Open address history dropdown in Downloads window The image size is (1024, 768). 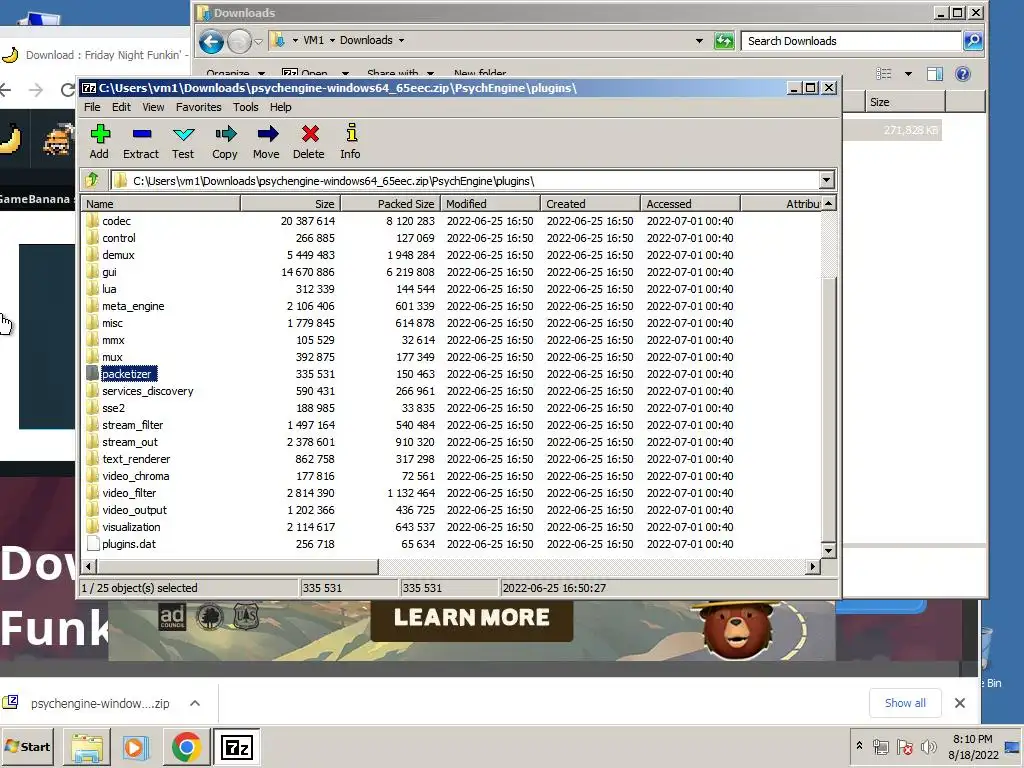coord(699,40)
